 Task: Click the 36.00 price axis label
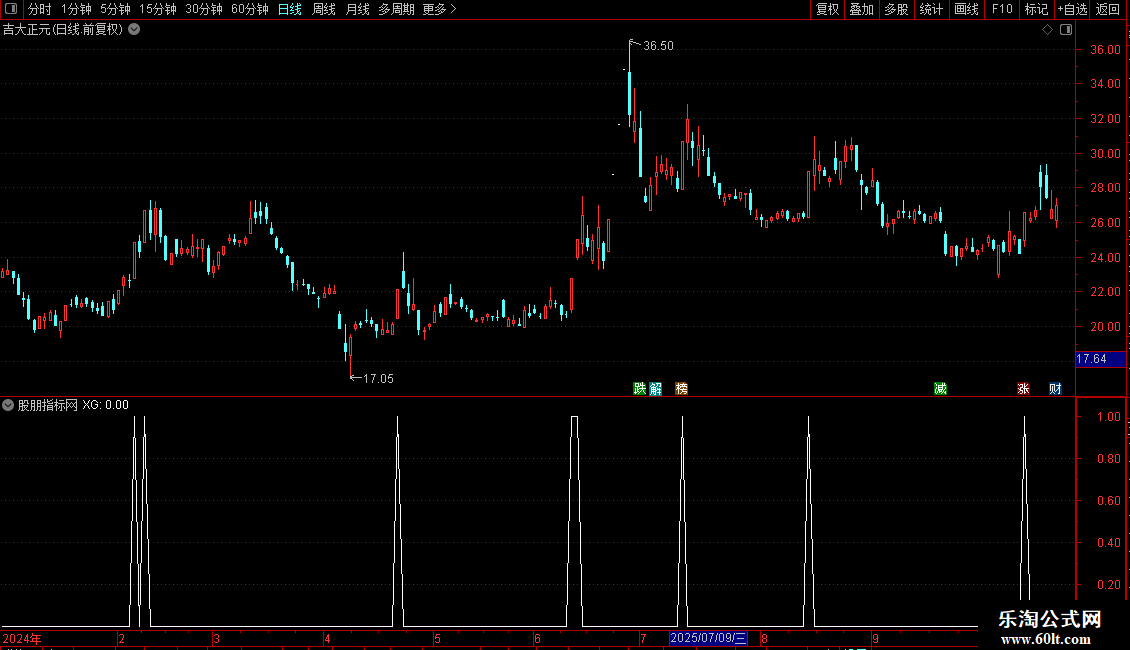(x=1105, y=50)
